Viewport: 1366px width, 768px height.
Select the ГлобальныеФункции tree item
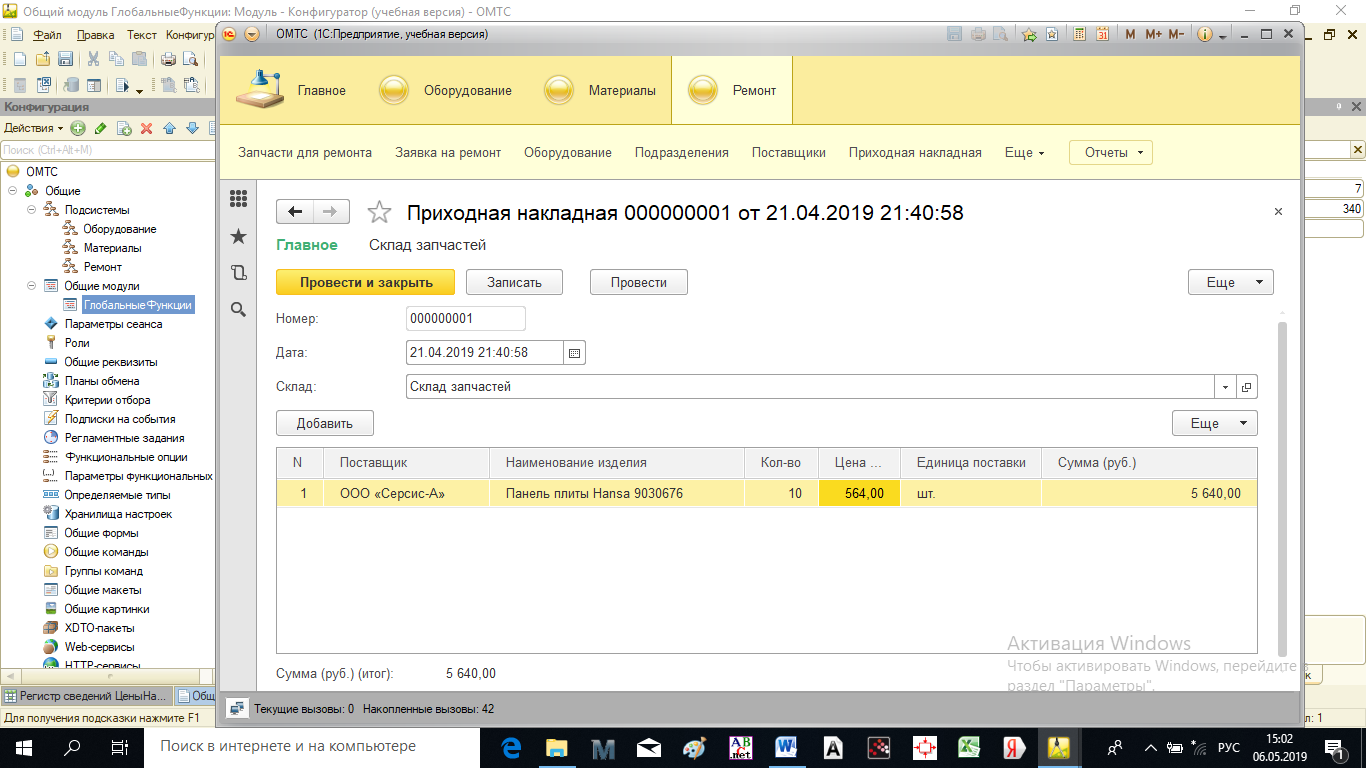click(x=138, y=305)
